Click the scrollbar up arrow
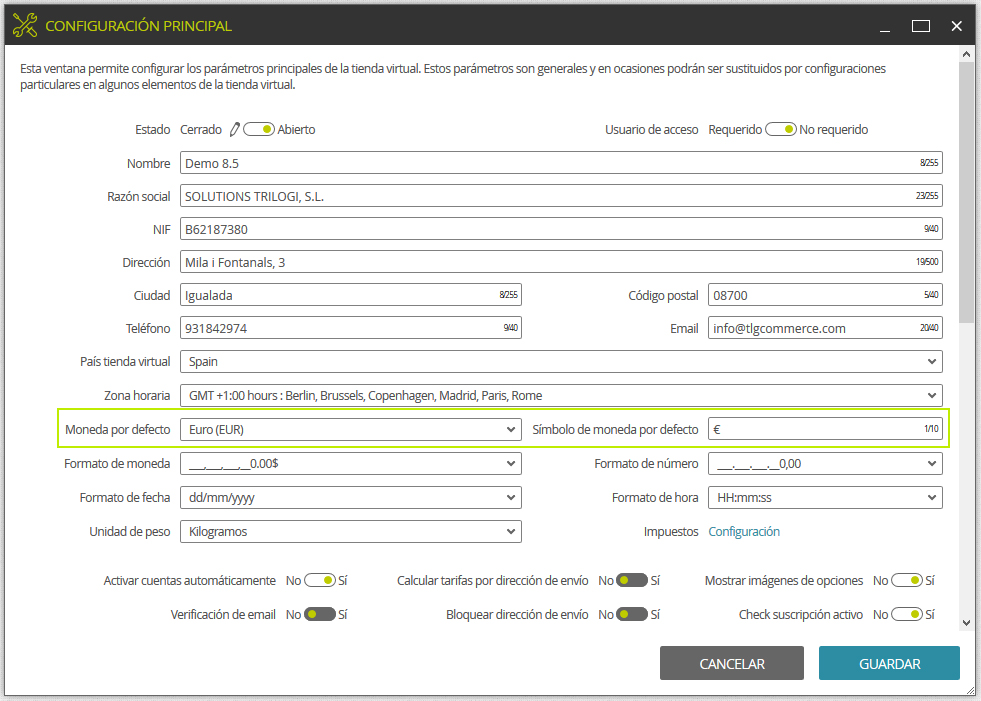The image size is (981, 701). click(966, 55)
